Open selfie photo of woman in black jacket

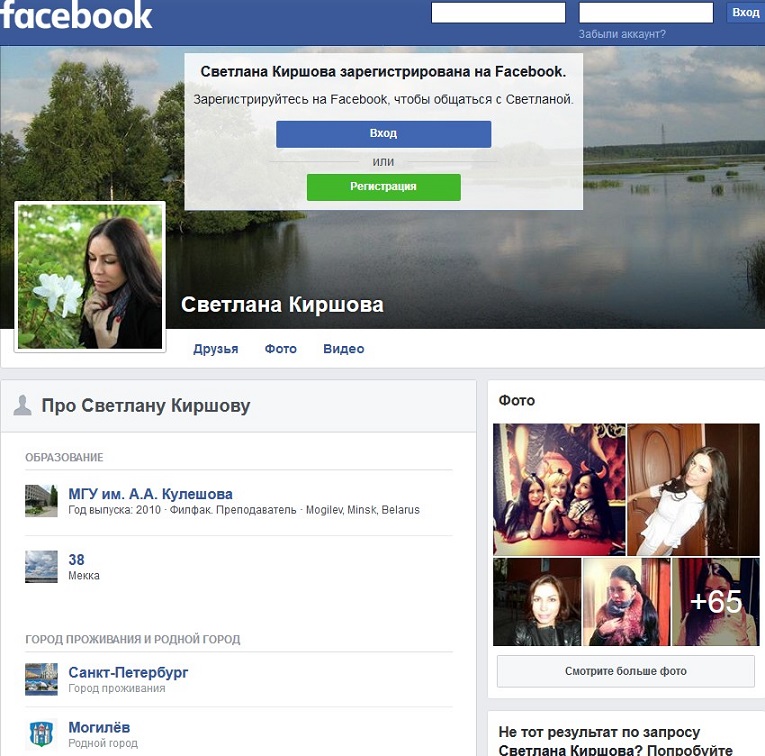(x=537, y=602)
